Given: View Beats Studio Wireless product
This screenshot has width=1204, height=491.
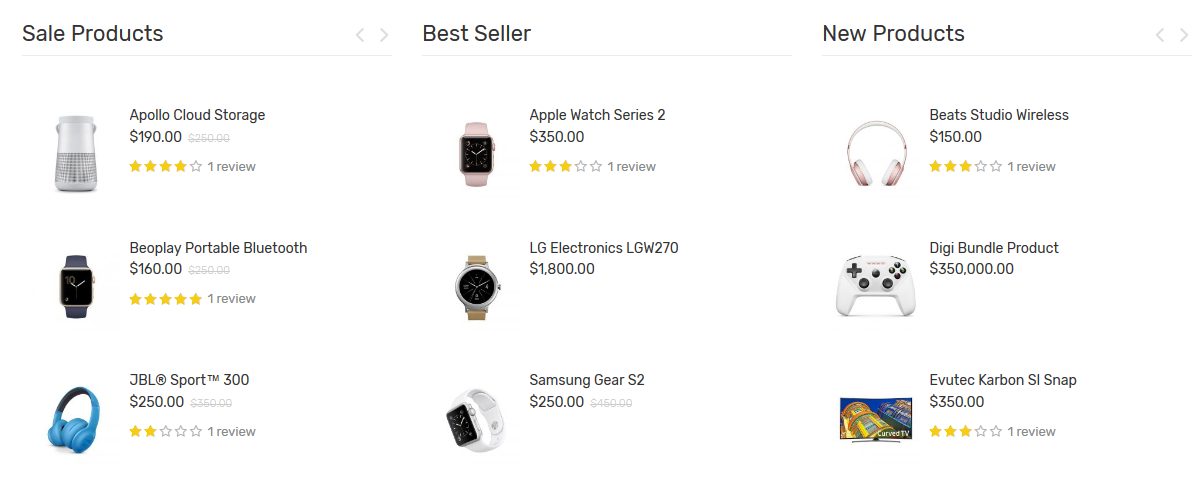Looking at the screenshot, I should click(x=998, y=115).
